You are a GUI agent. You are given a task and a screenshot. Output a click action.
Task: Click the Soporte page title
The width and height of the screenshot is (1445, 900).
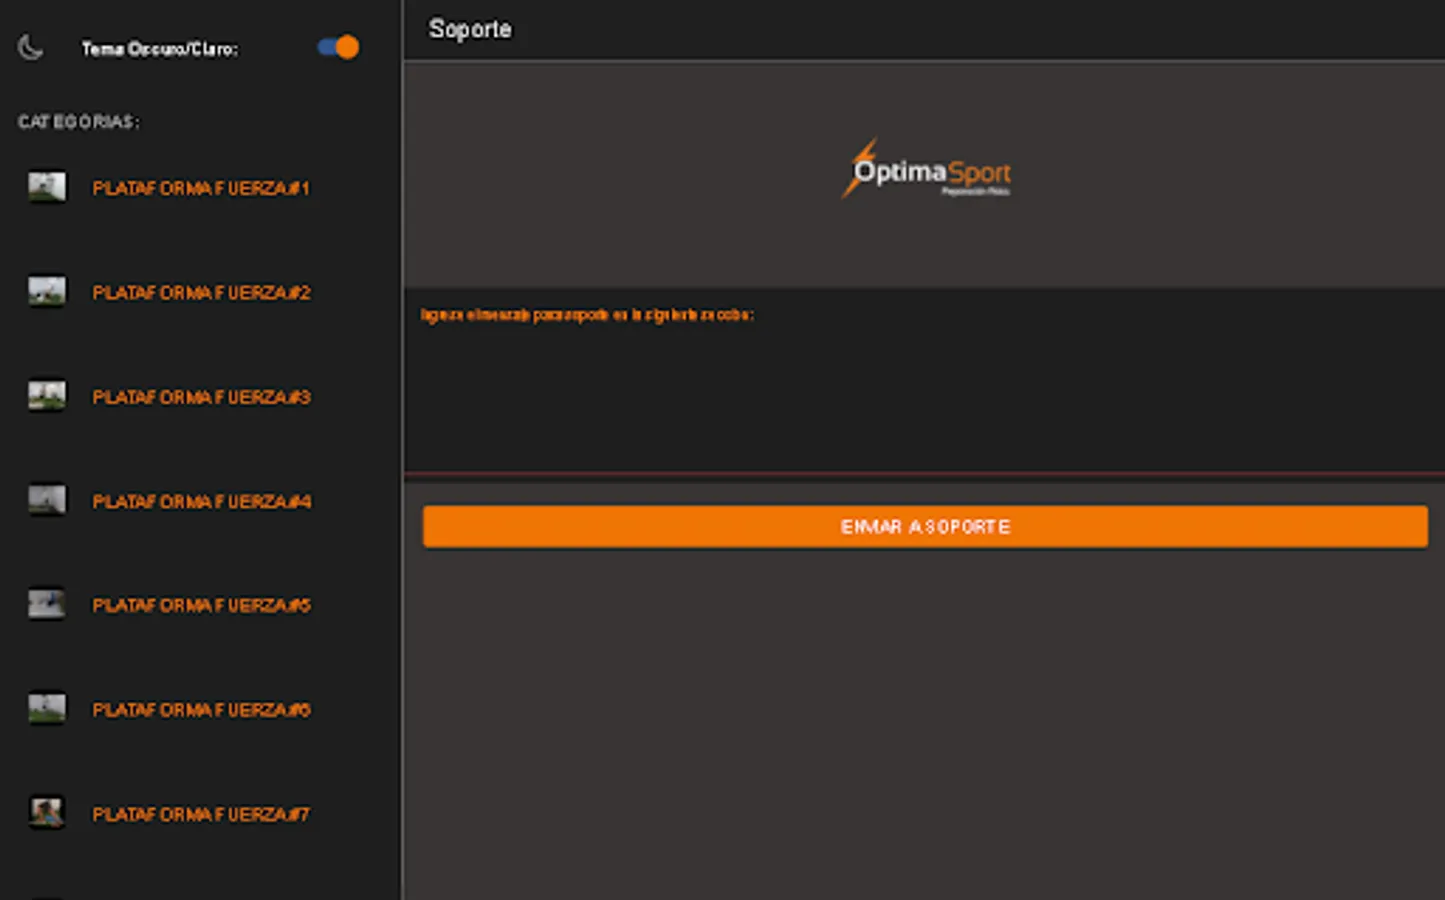click(470, 29)
